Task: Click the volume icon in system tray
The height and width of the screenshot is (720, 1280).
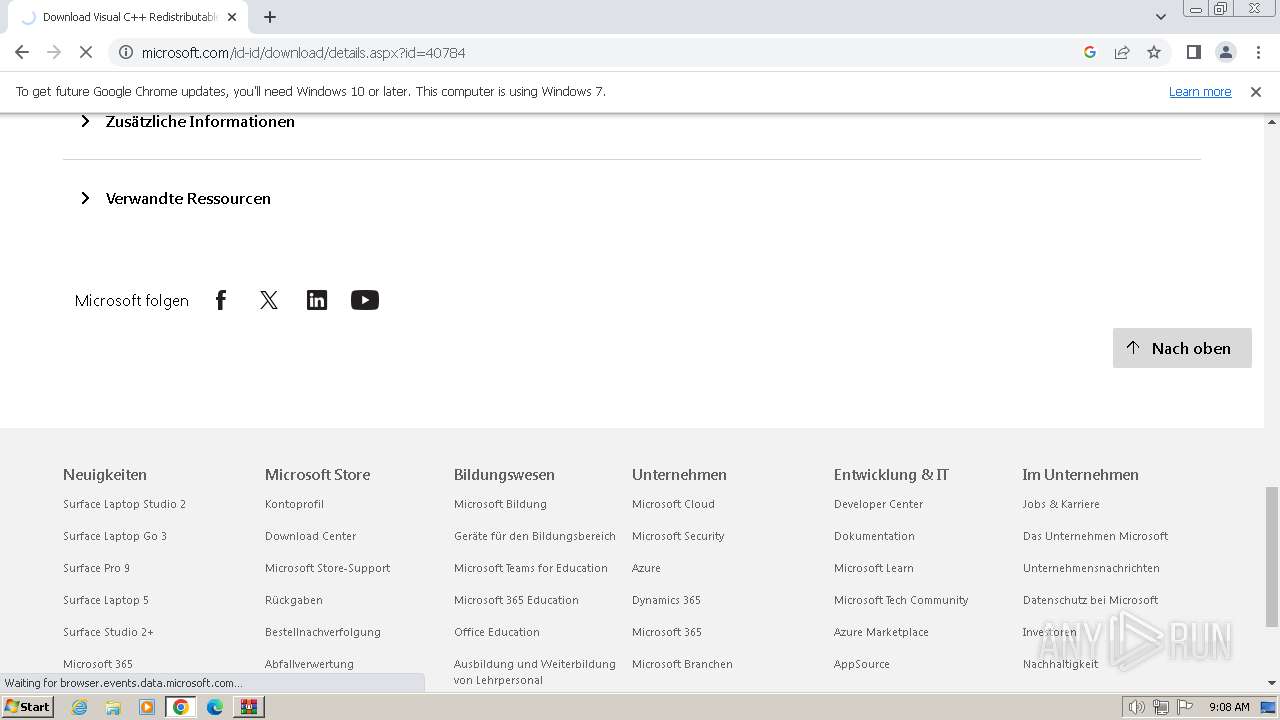Action: click(1136, 707)
